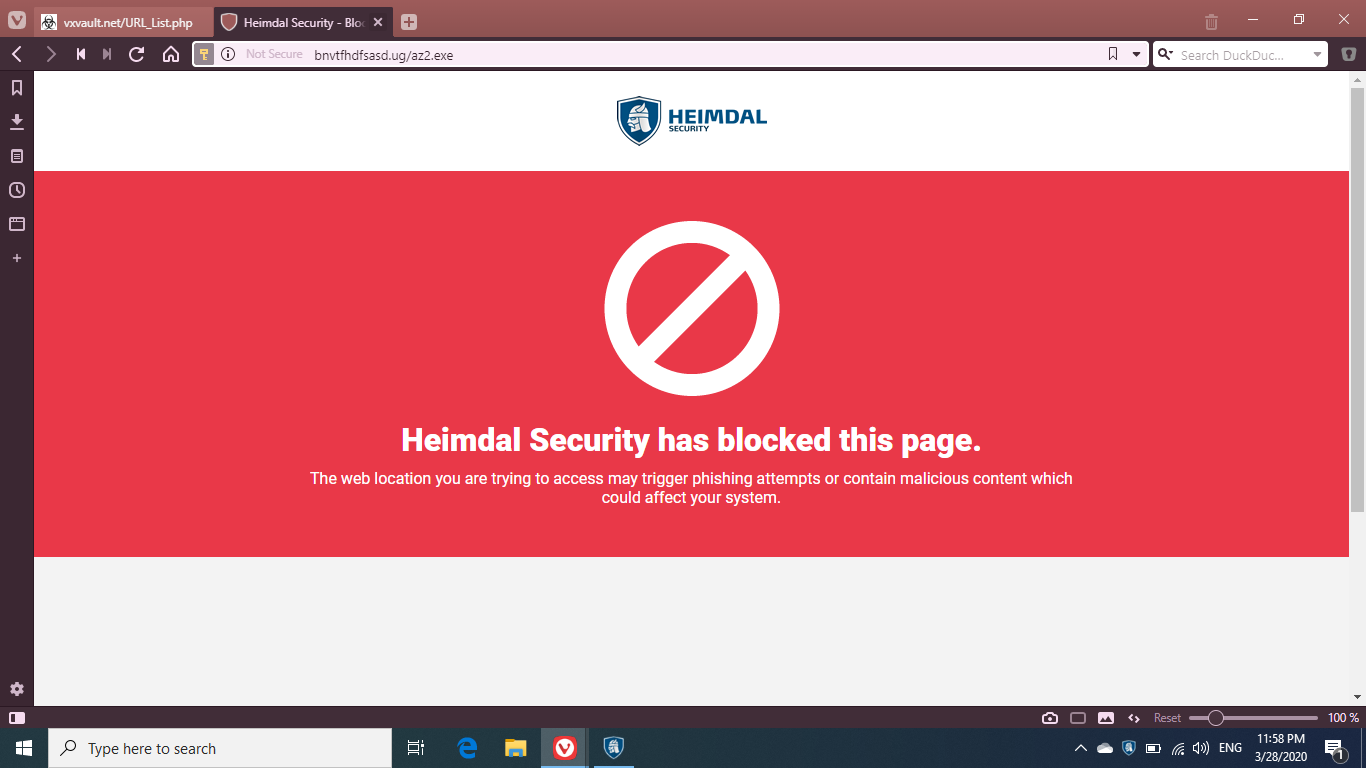Expand the bookmark dropdown arrow in address bar
This screenshot has width=1366, height=768.
coord(1136,54)
